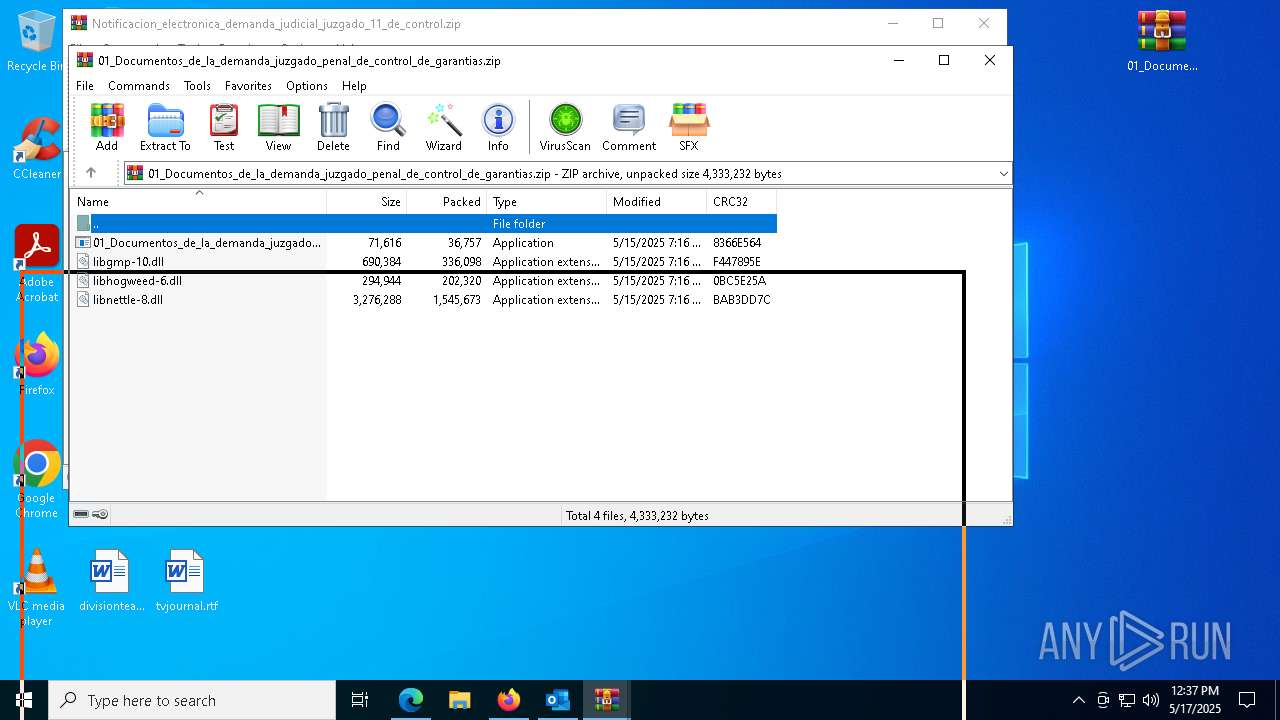Launch Microsoft Edge from taskbar
This screenshot has height=720, width=1280.
411,700
